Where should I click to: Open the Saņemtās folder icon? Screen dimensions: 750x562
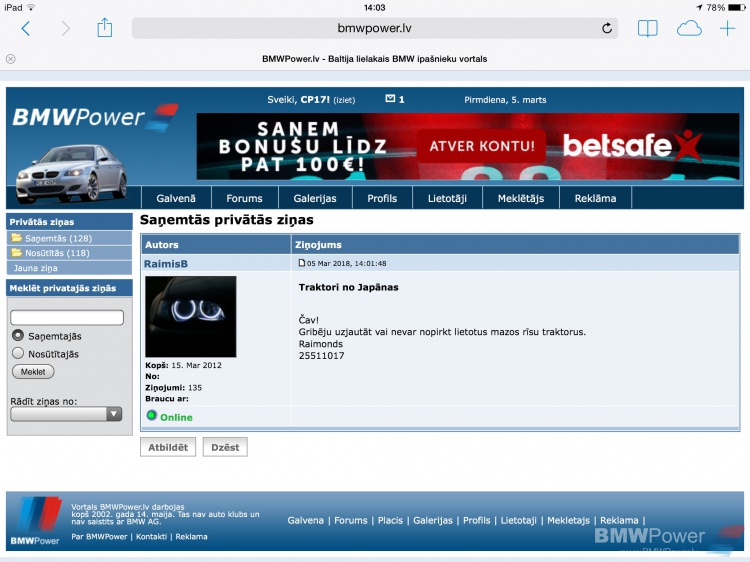point(17,237)
